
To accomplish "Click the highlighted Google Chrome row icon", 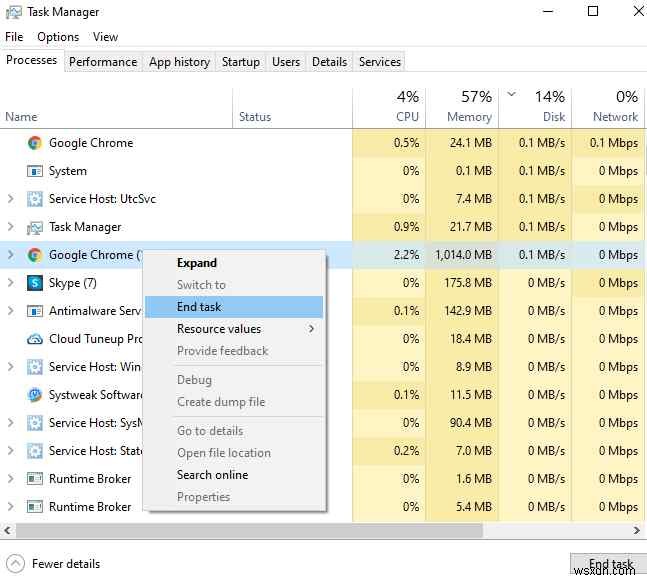I will [x=35, y=255].
